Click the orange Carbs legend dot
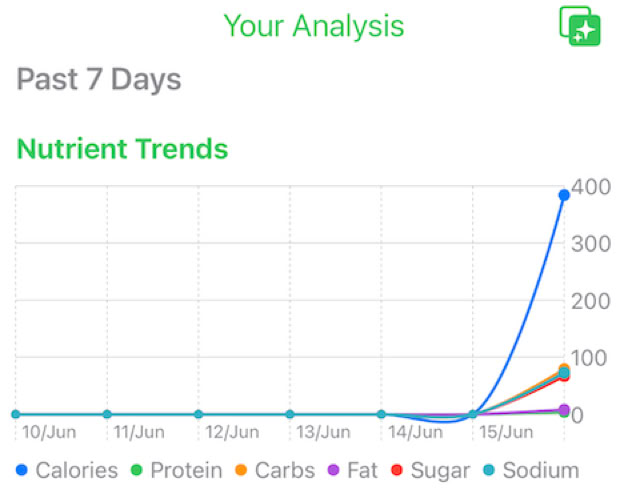This screenshot has width=628, height=494. click(243, 470)
